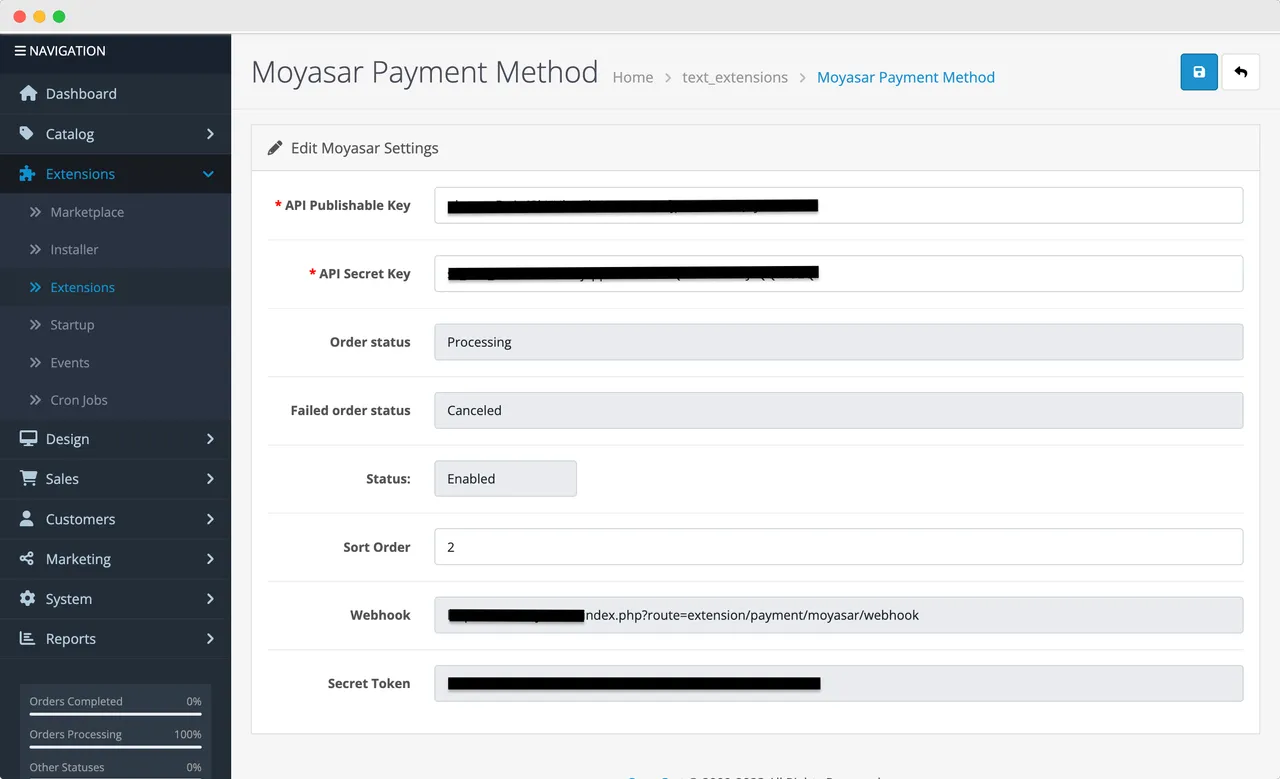The image size is (1280, 779).
Task: Open the Status Enabled dropdown
Action: 505,478
